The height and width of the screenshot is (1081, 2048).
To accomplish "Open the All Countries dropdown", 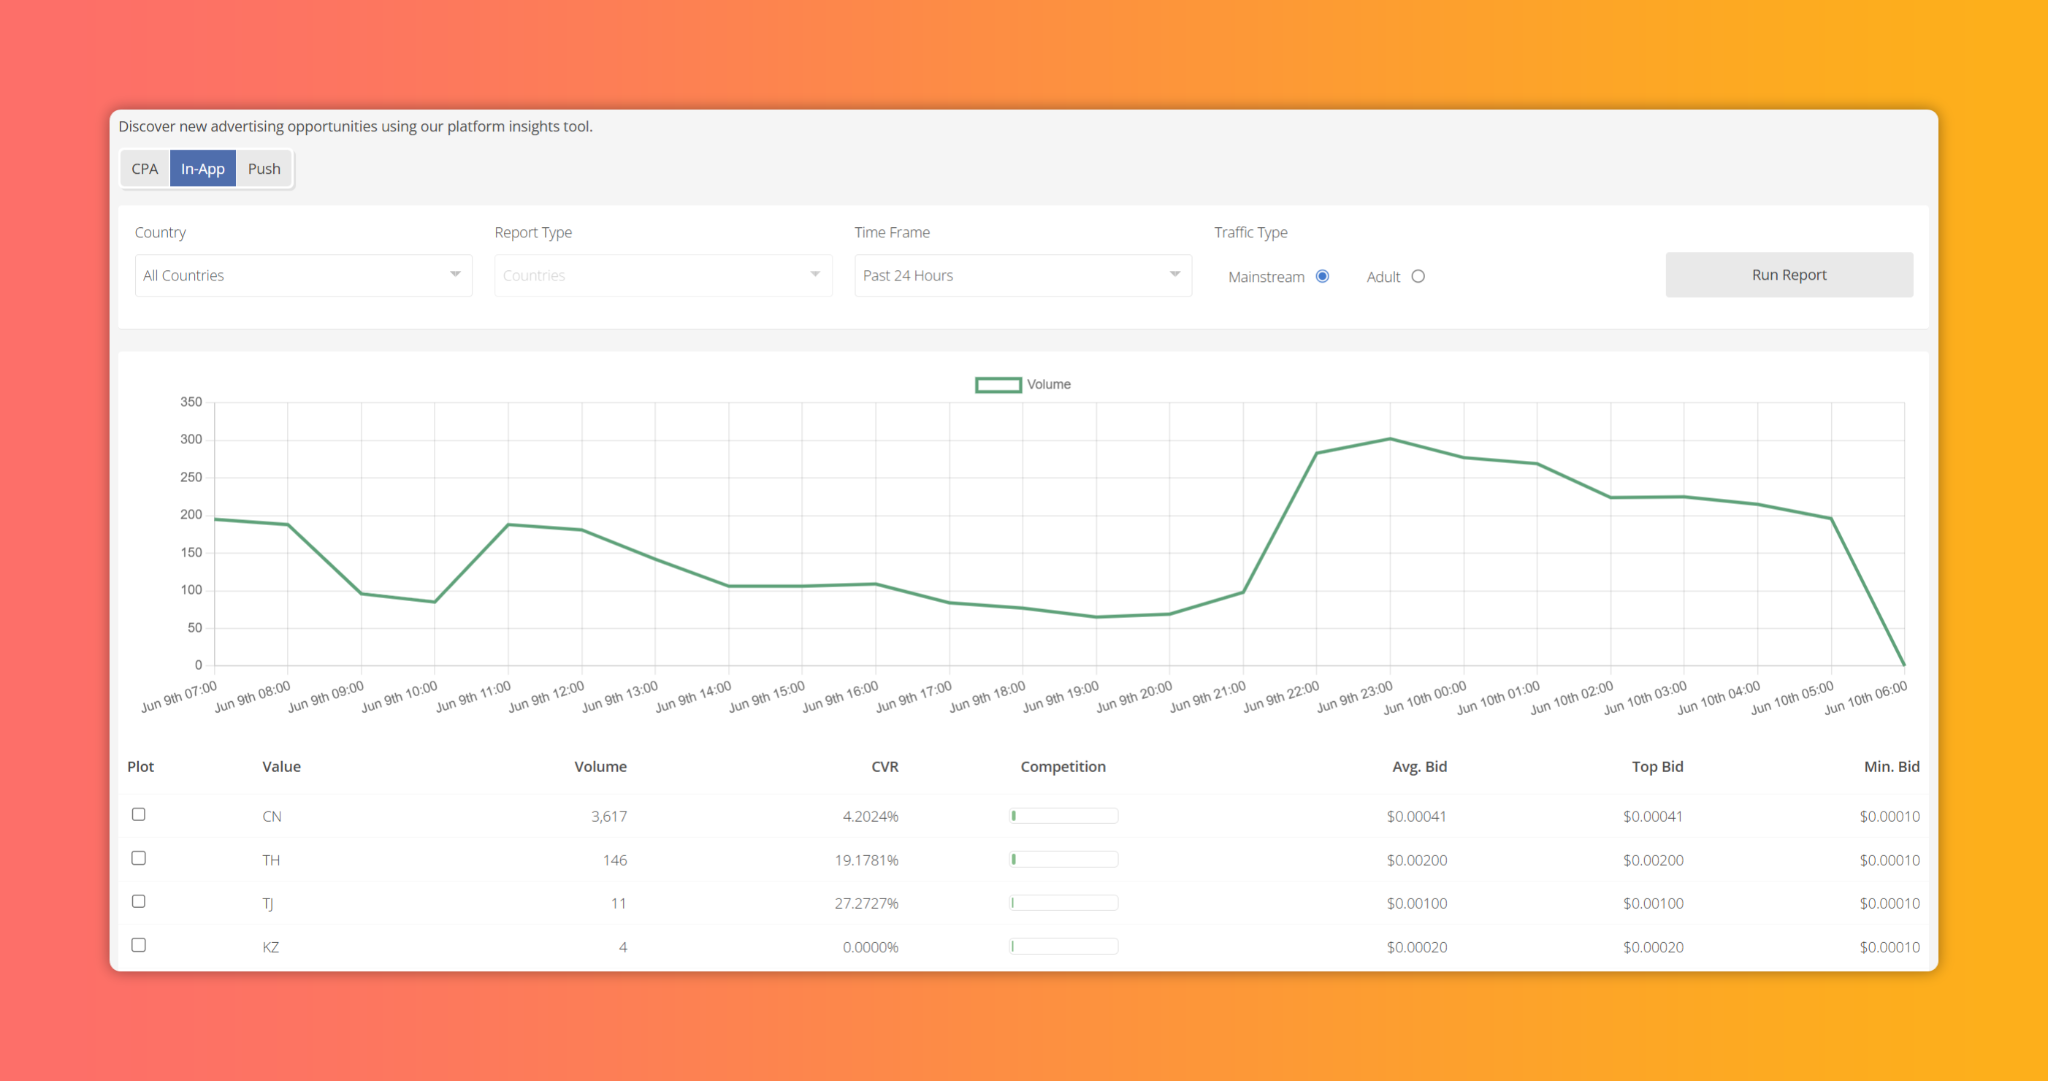I will point(303,275).
